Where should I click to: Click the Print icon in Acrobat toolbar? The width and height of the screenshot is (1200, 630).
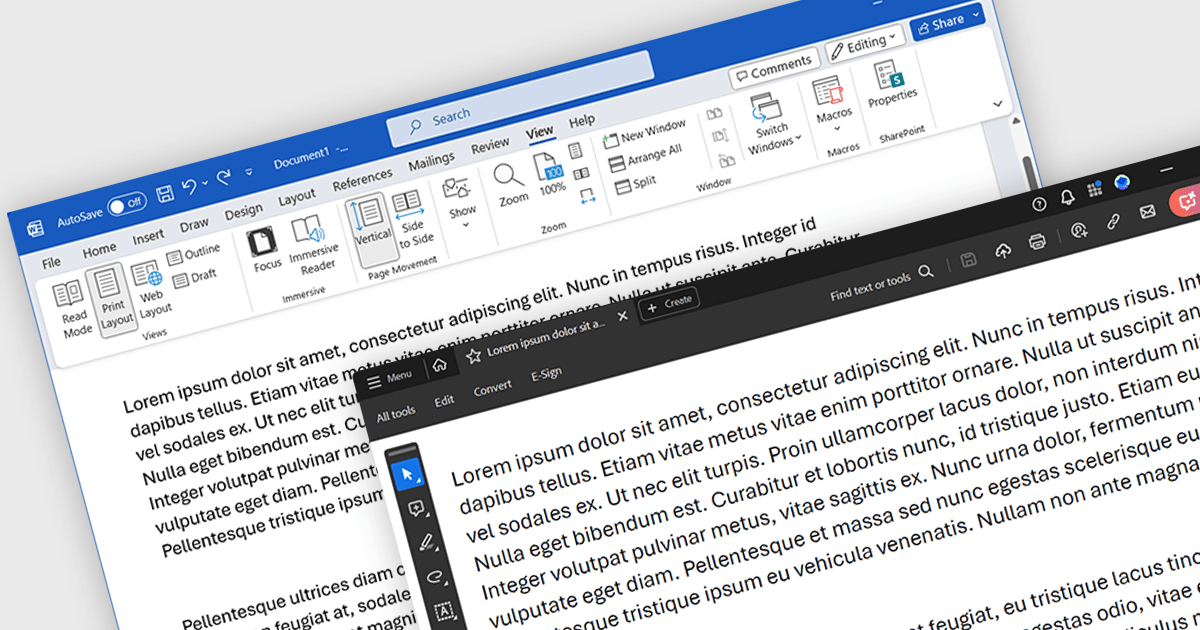pyautogui.click(x=1037, y=241)
